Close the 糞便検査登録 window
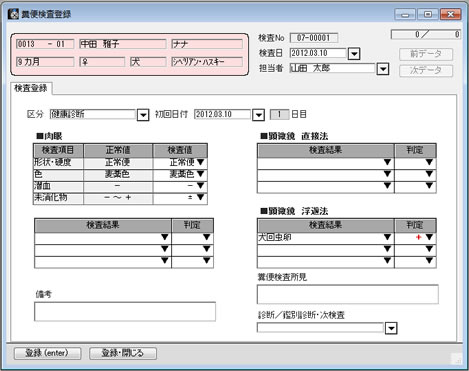This screenshot has height=371, width=469. [x=450, y=14]
